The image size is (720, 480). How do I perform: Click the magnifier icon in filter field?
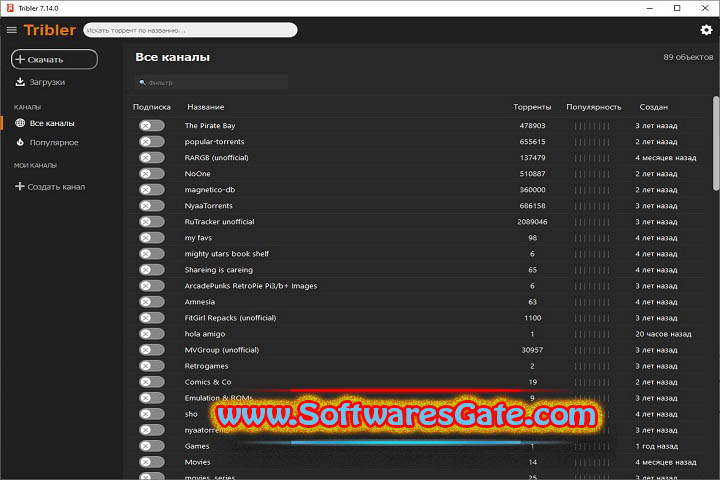click(x=142, y=83)
